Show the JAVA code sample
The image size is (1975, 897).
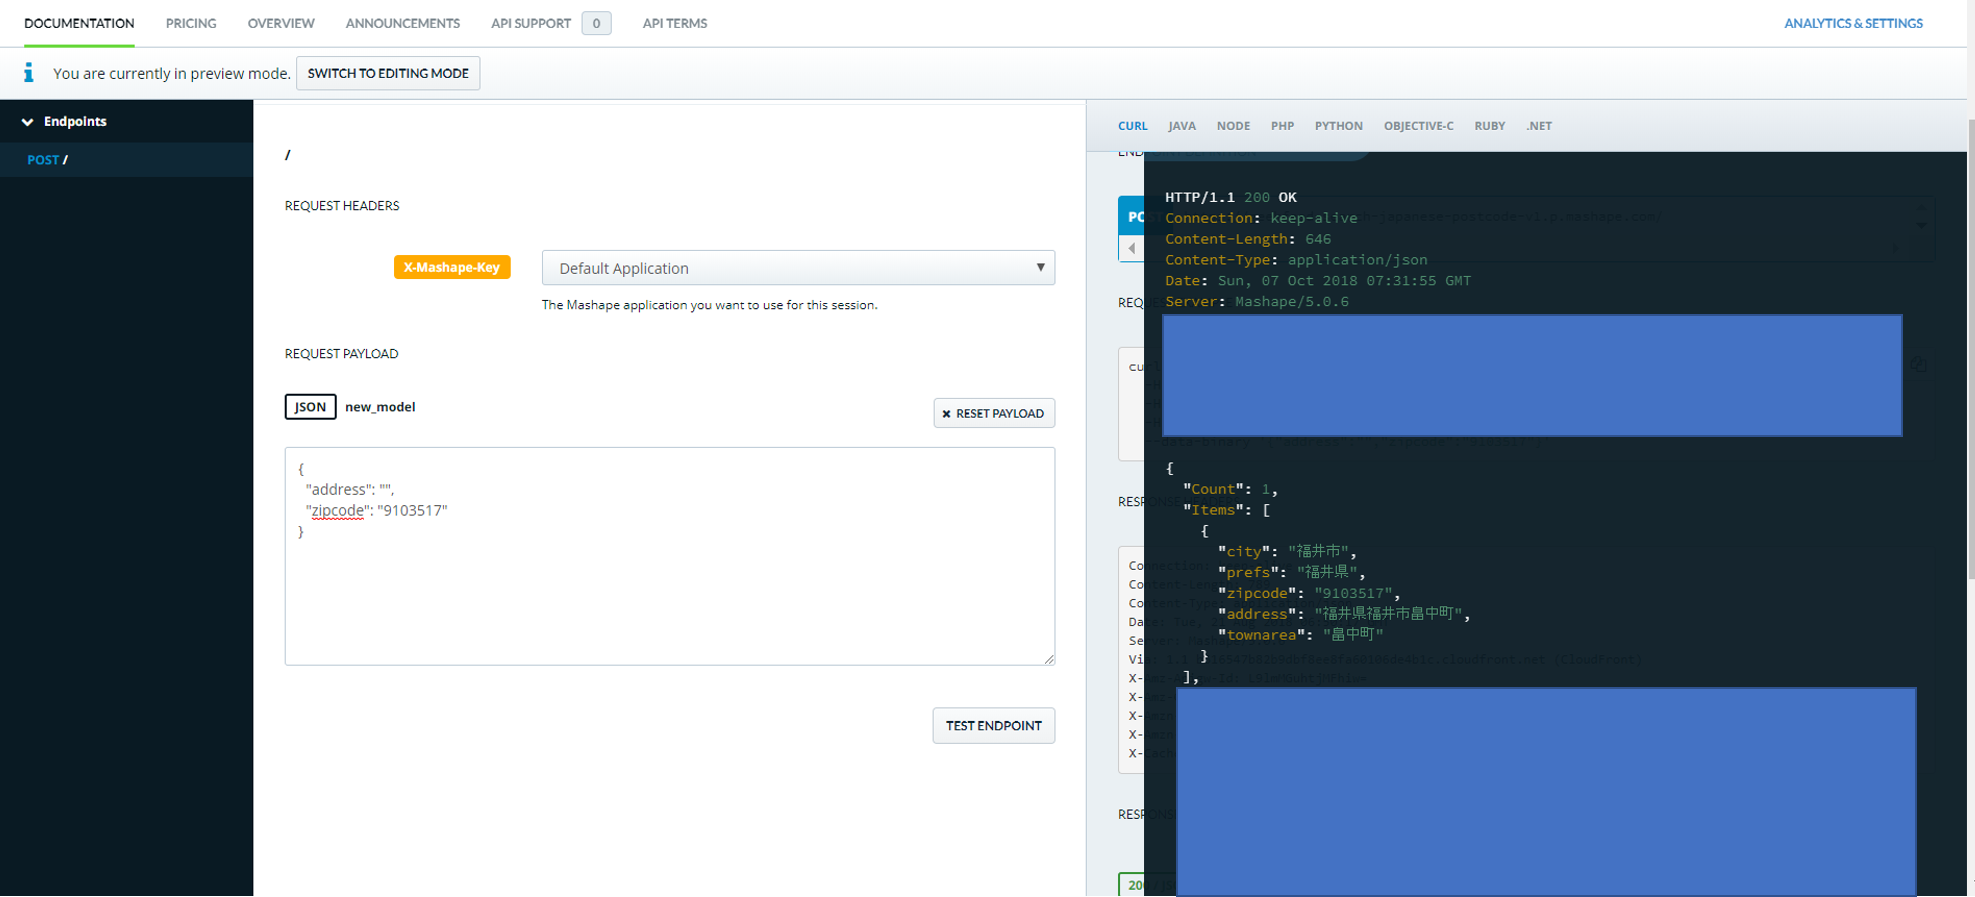tap(1181, 126)
